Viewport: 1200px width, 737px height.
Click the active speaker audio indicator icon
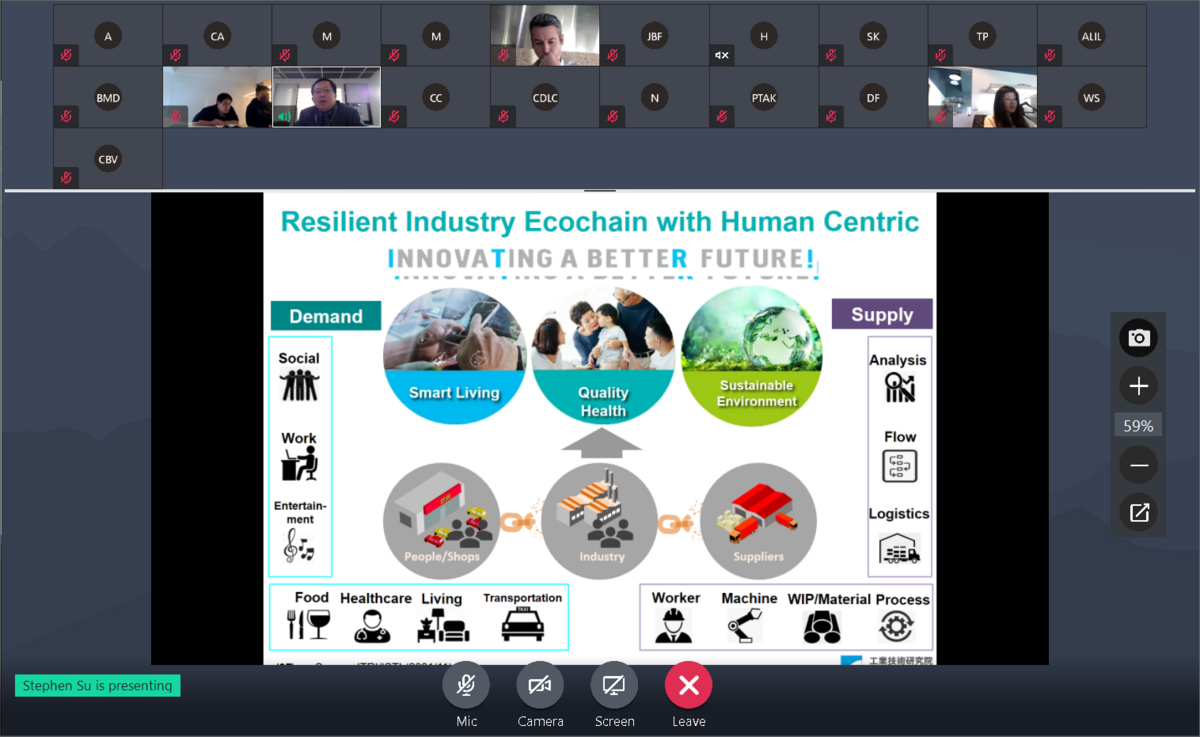click(x=284, y=117)
